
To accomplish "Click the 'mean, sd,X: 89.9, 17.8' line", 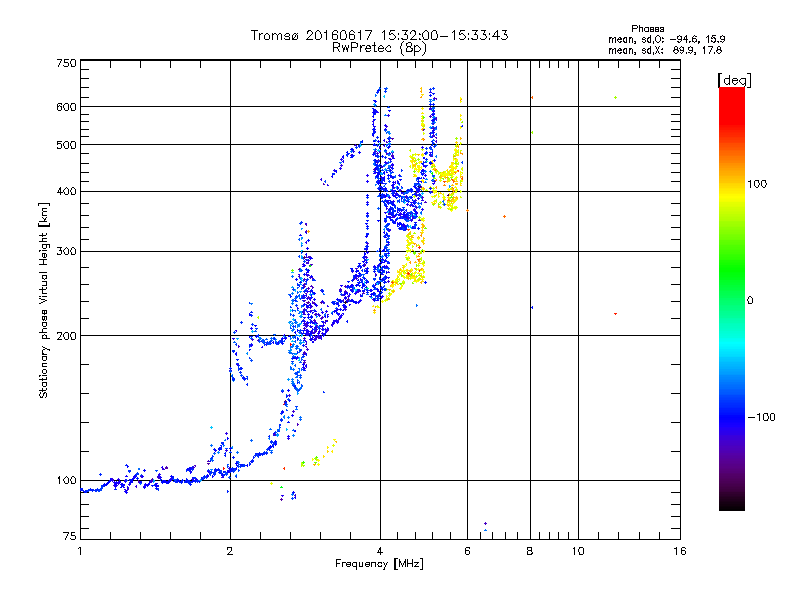I will [665, 50].
